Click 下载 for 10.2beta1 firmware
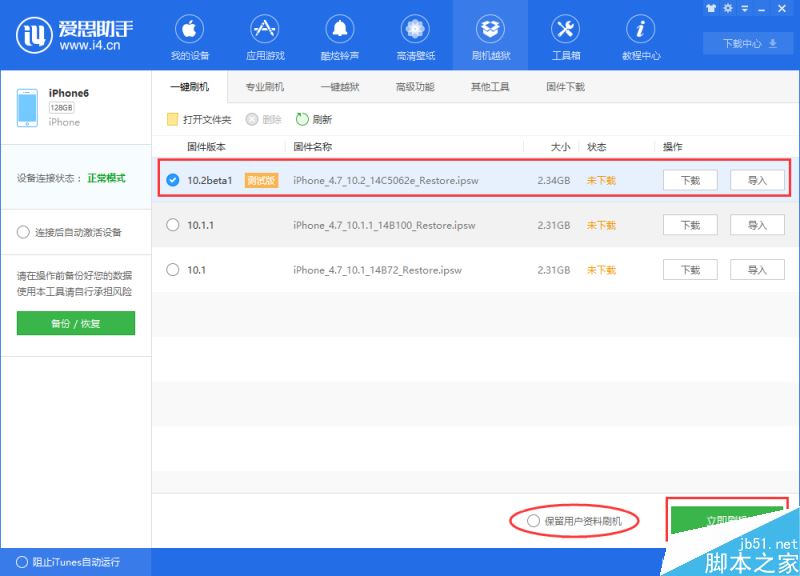 [x=690, y=180]
